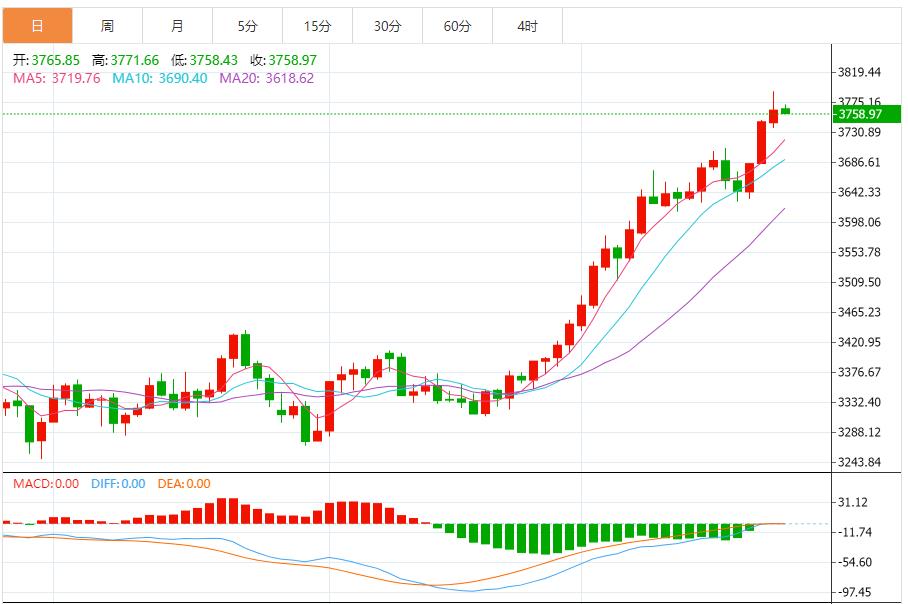Switch chart to 5分 interval

click(x=247, y=26)
